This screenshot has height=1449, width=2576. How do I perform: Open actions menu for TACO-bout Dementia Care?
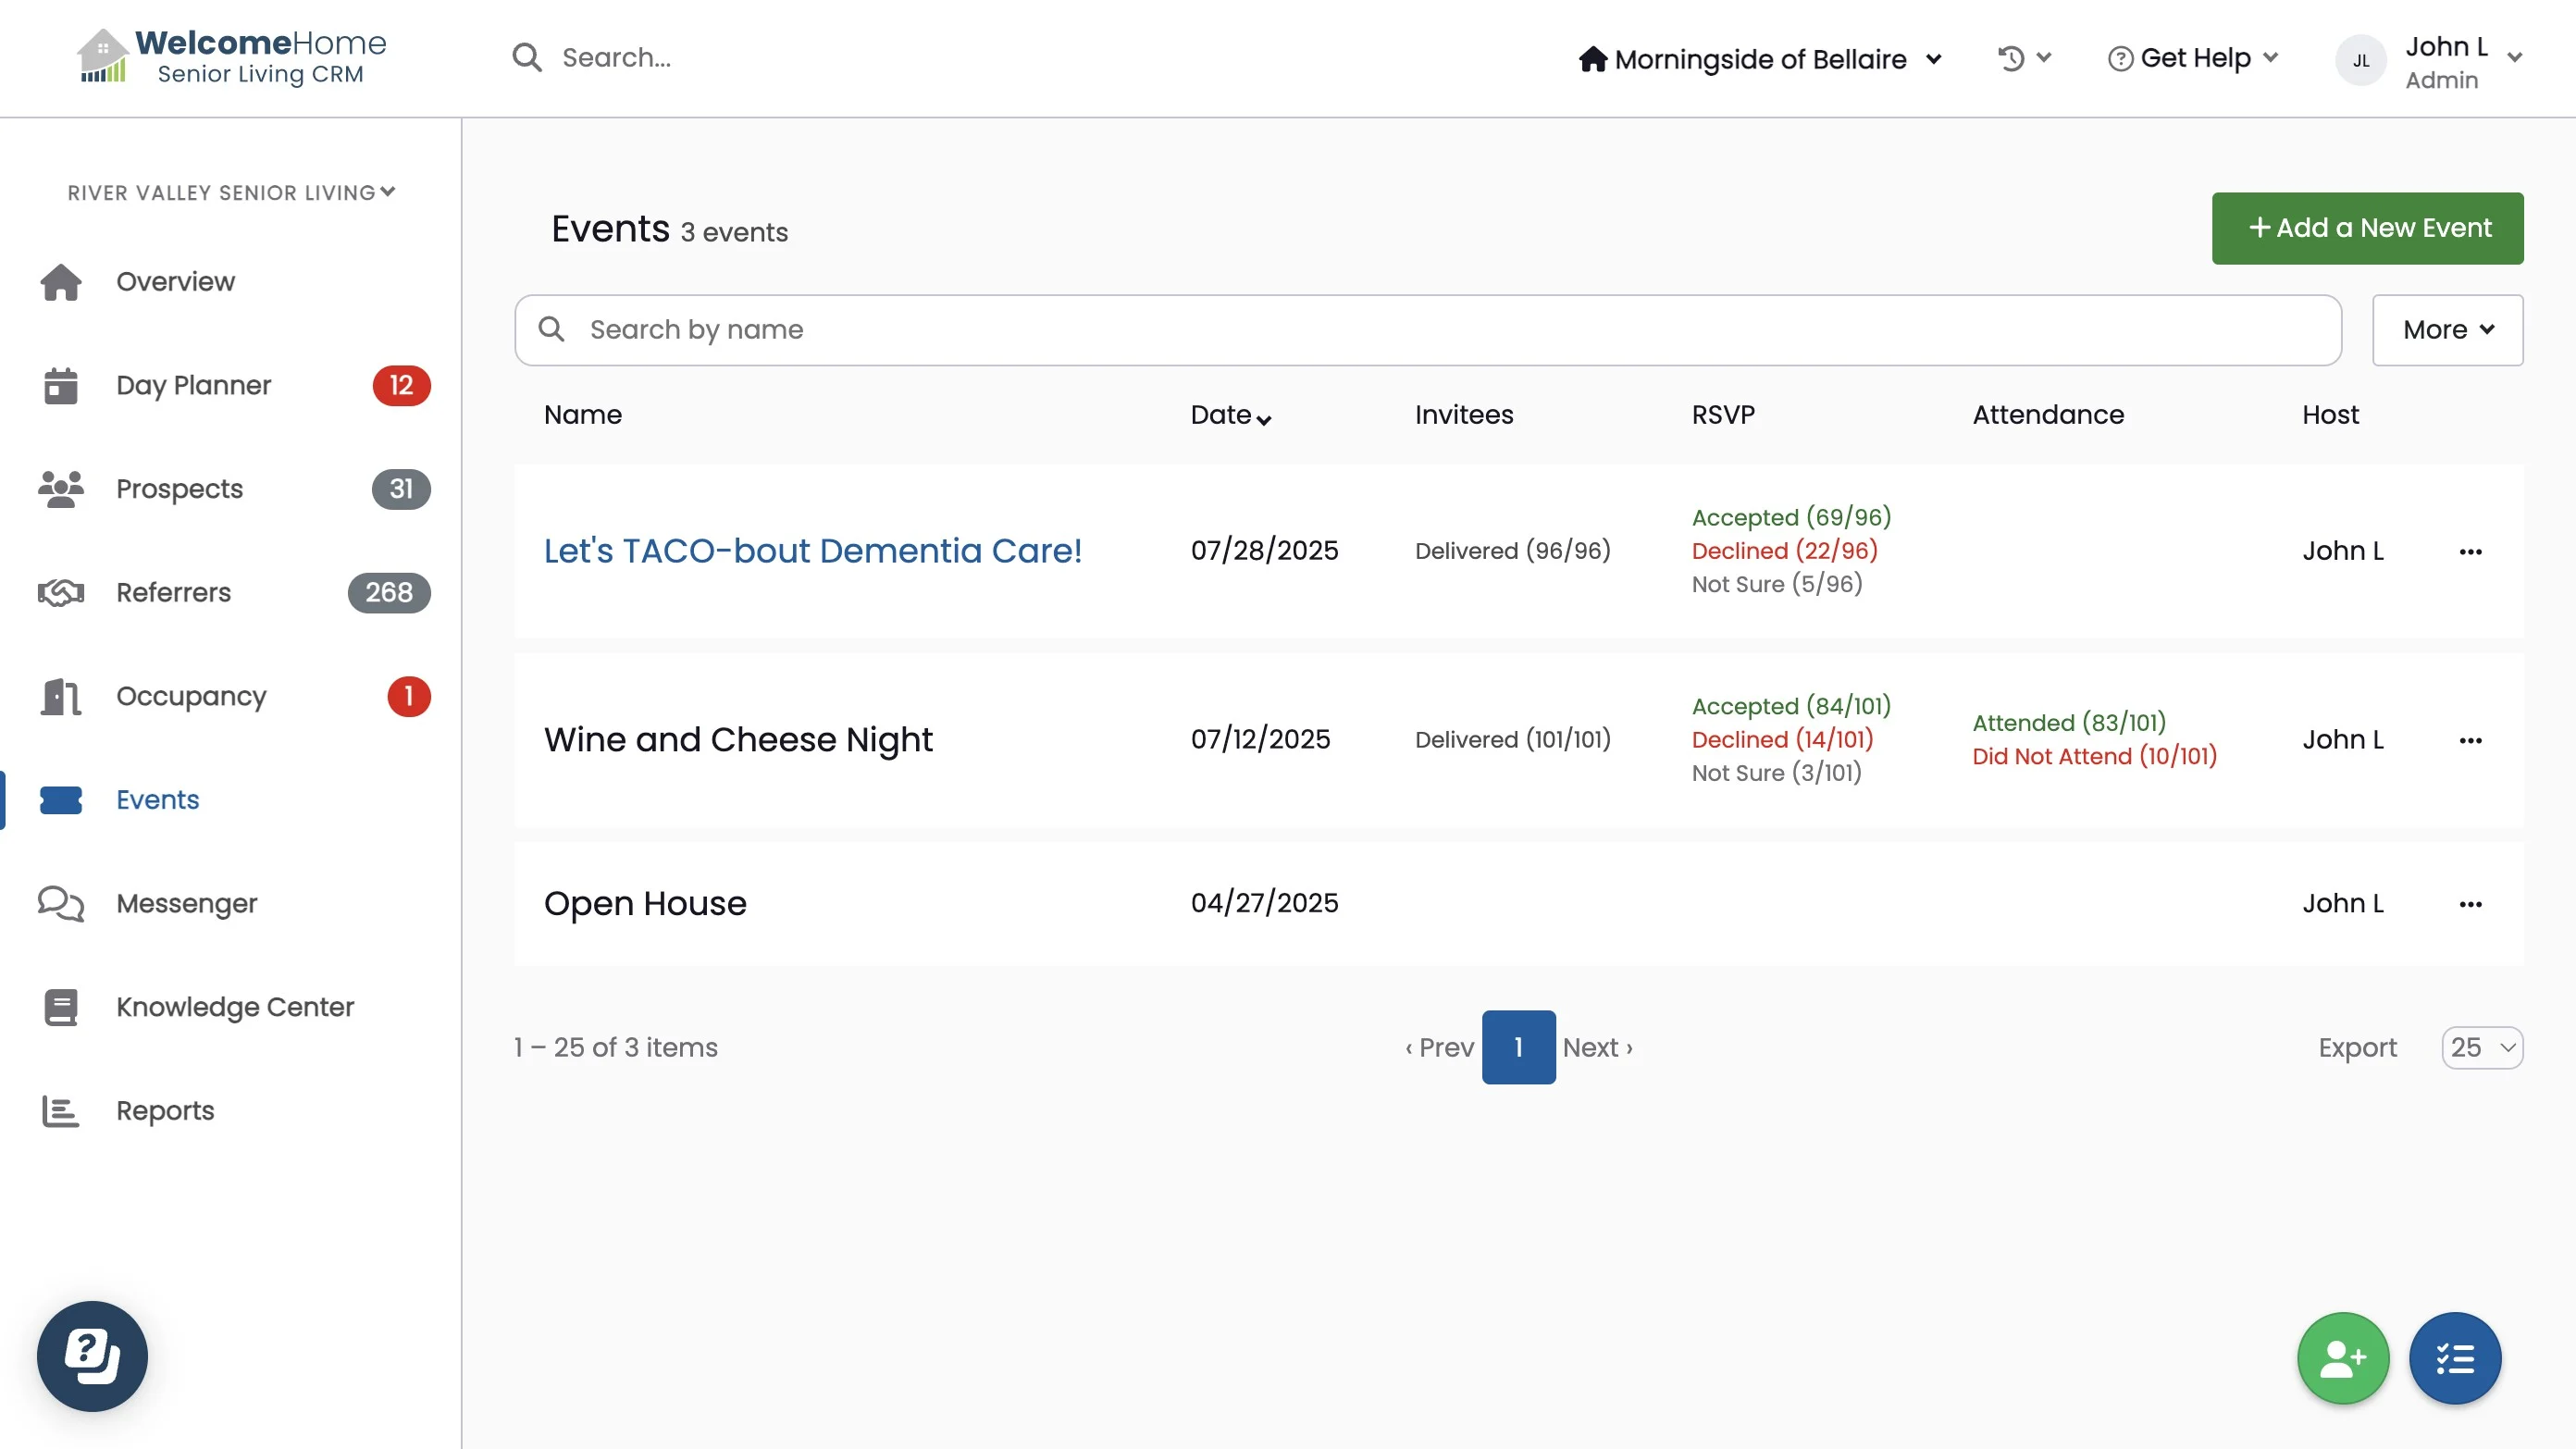point(2469,551)
